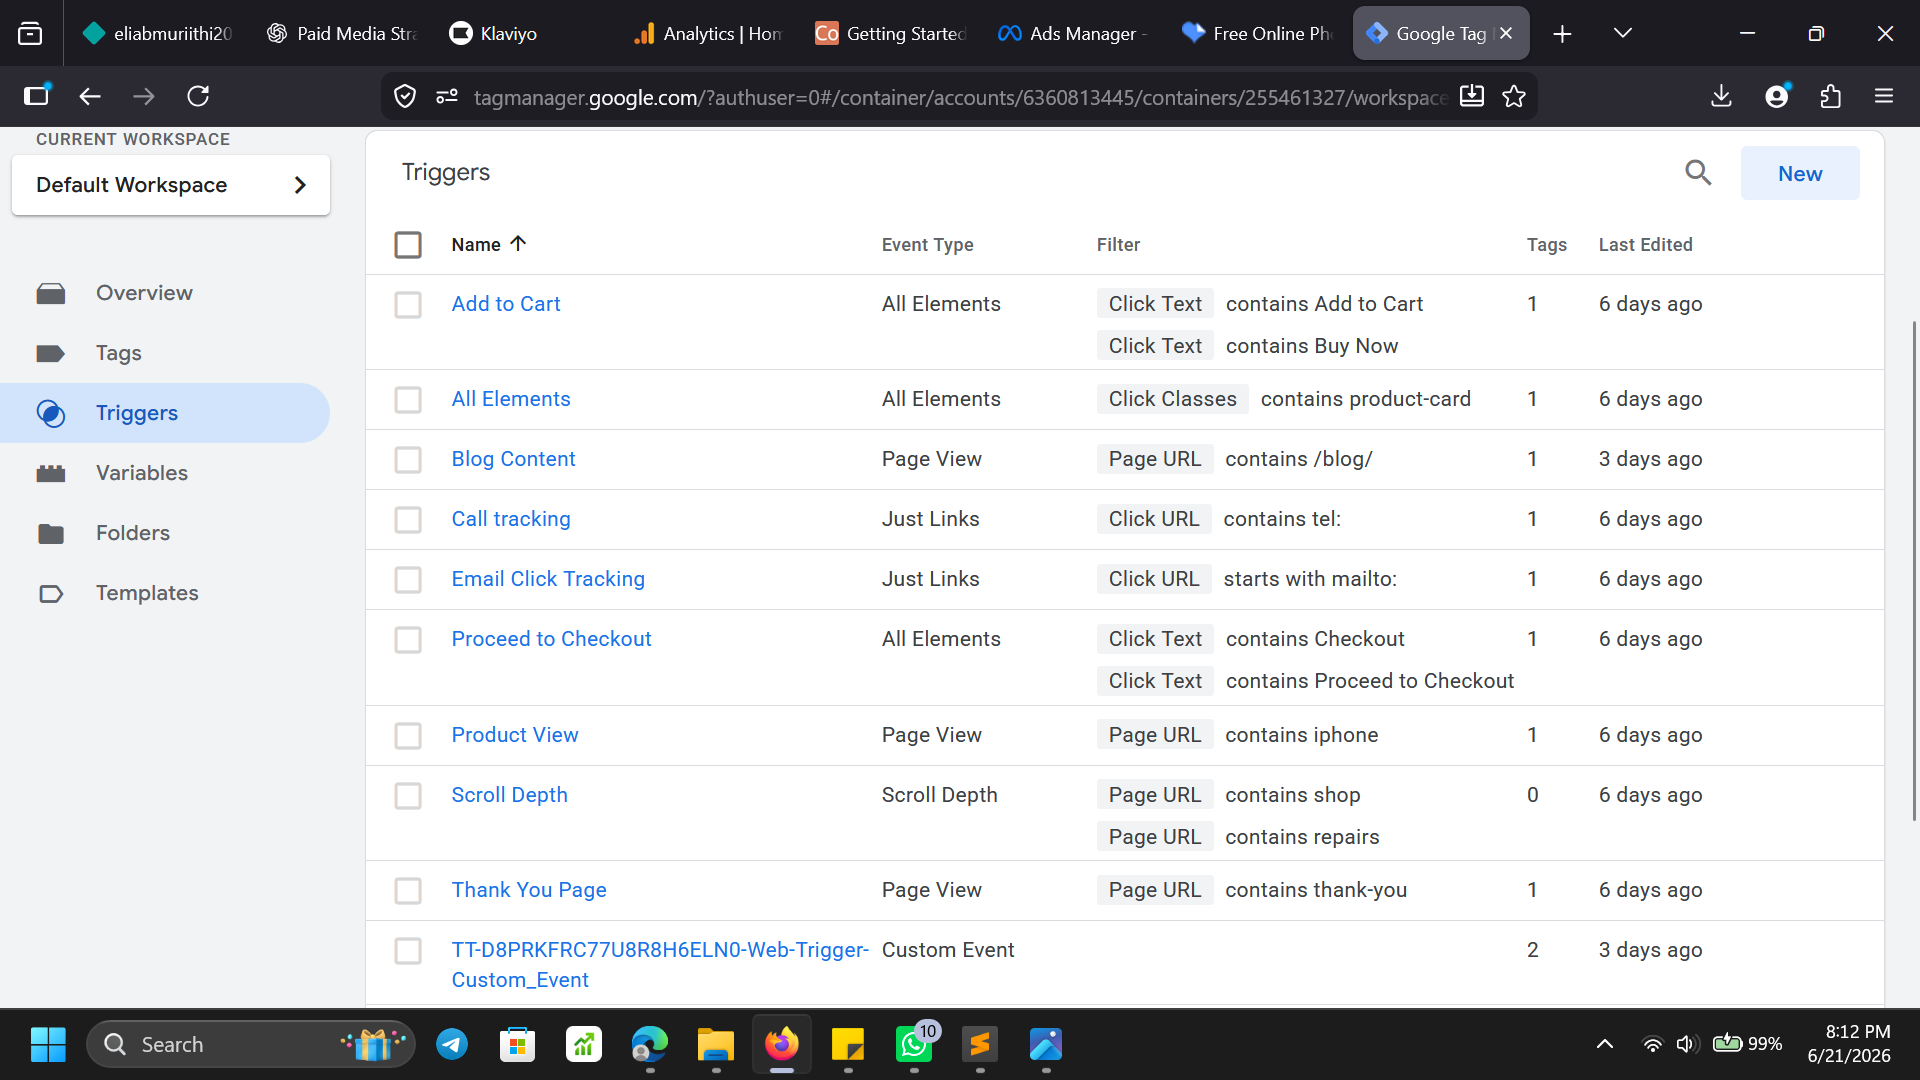Open WhatsApp from the taskbar
Viewport: 1920px width, 1080px height.
click(x=914, y=1045)
